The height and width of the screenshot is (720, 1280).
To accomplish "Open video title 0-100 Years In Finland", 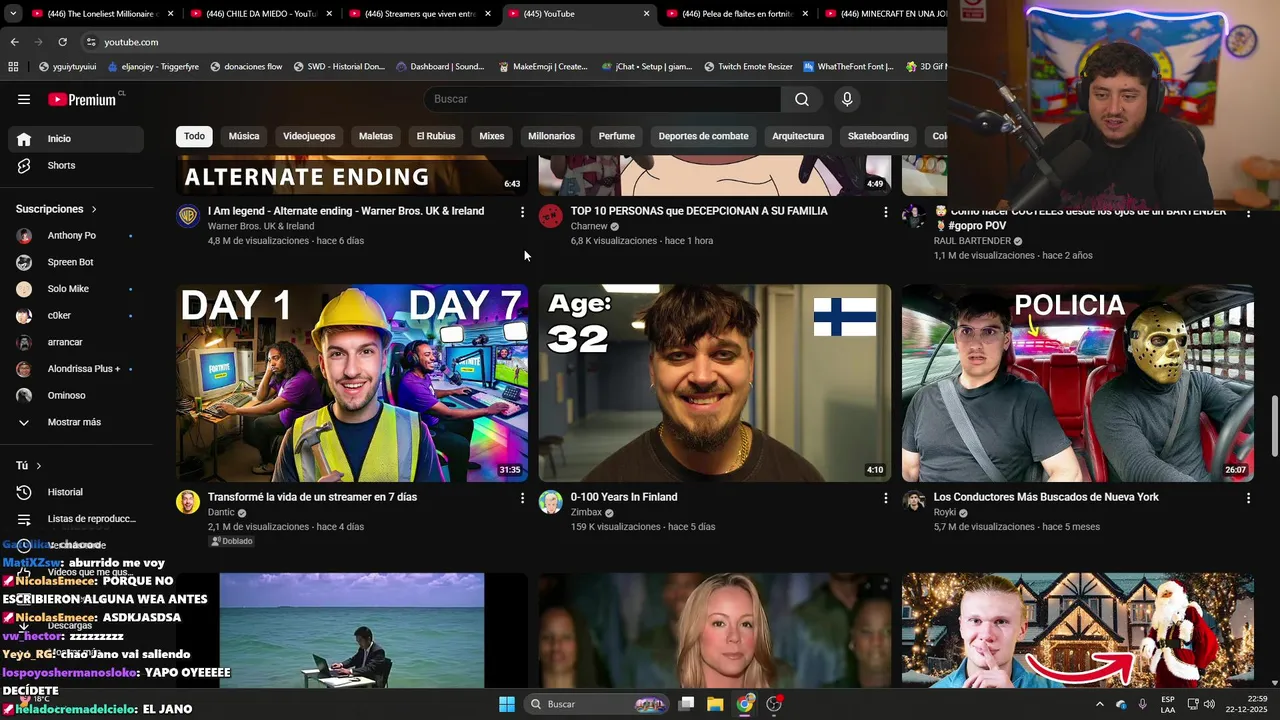I will point(624,497).
